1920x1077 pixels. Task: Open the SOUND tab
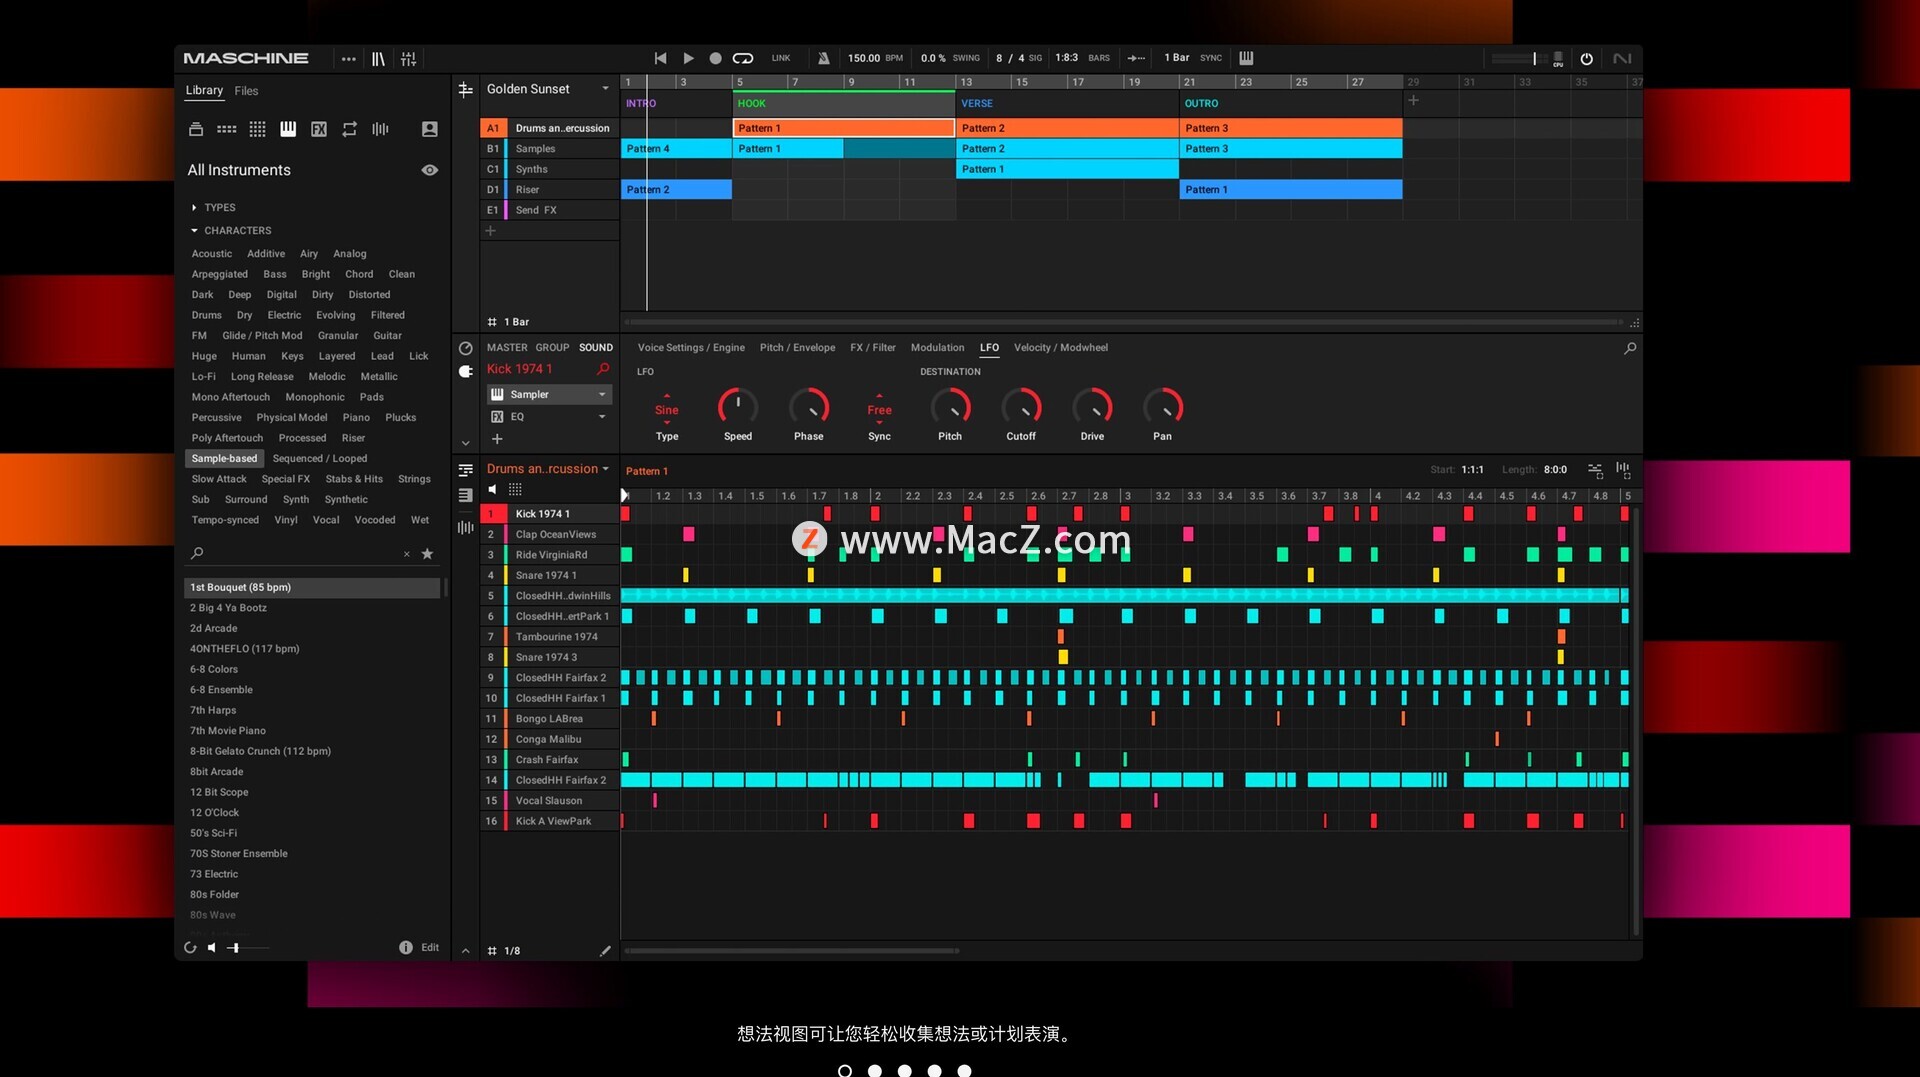596,348
